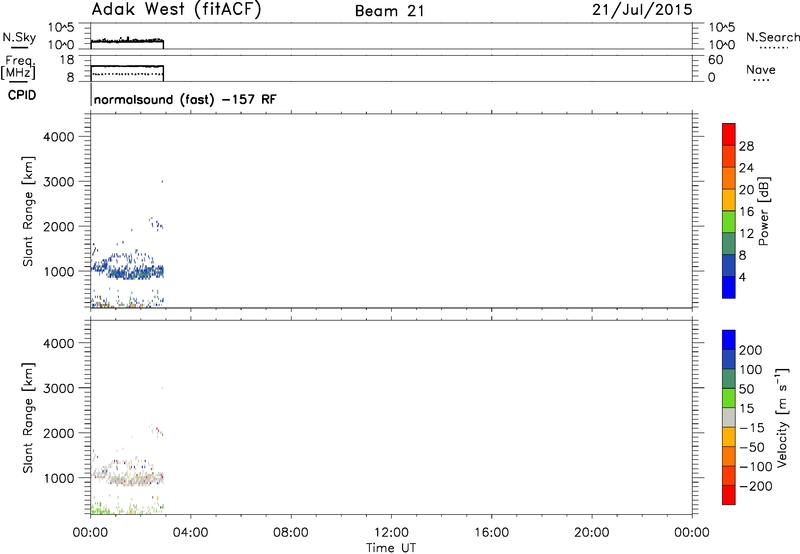This screenshot has width=800, height=554.
Task: Click the 'Nave' legend label
Action: click(761, 69)
